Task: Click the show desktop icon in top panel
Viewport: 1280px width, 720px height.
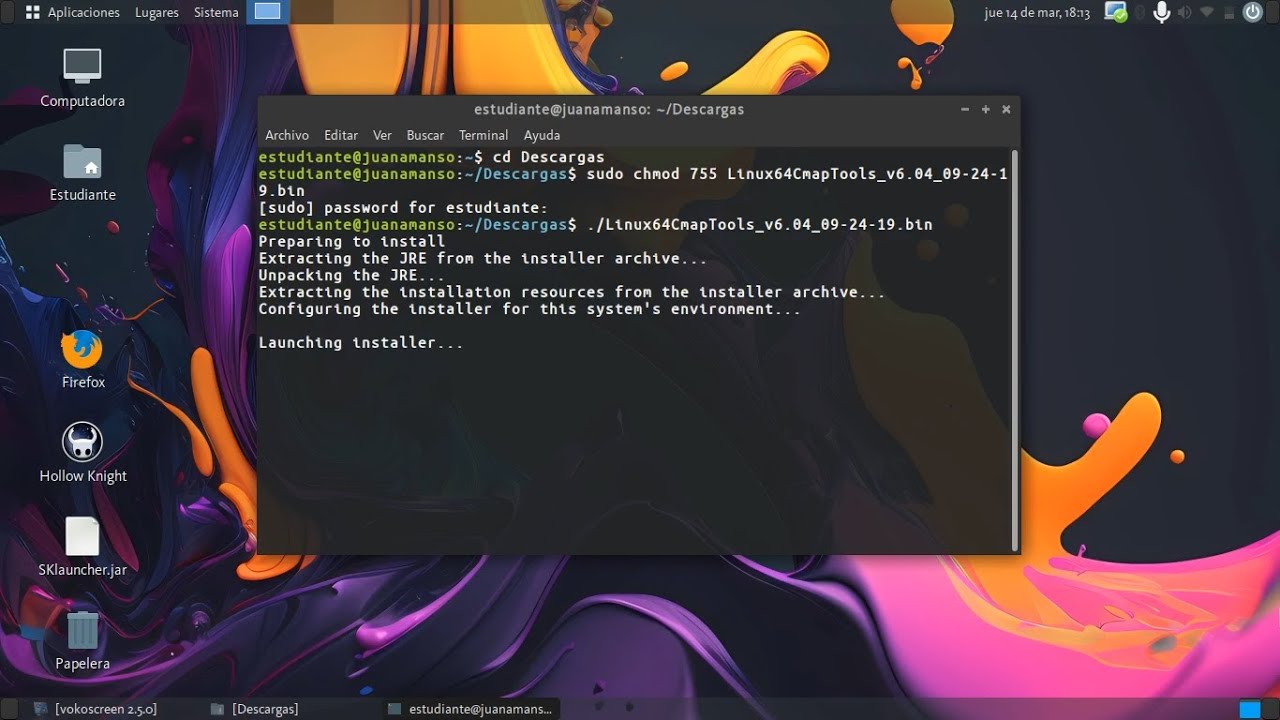Action: [267, 12]
